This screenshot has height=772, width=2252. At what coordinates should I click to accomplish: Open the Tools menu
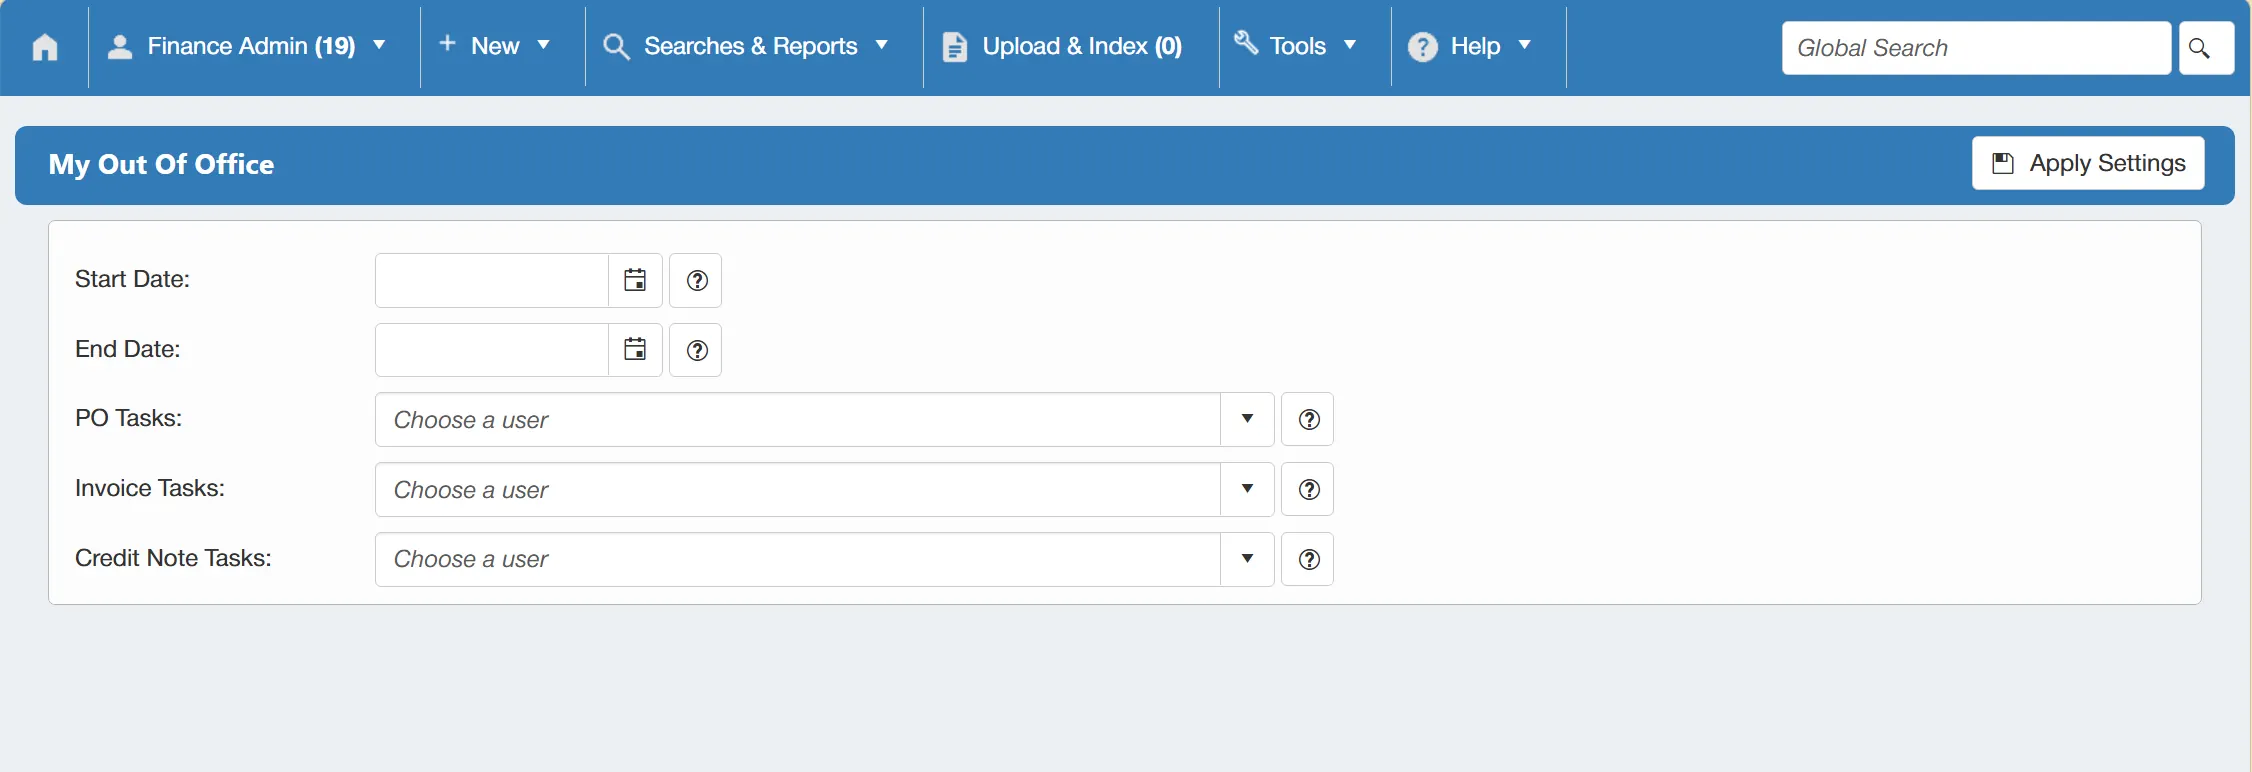(1296, 46)
